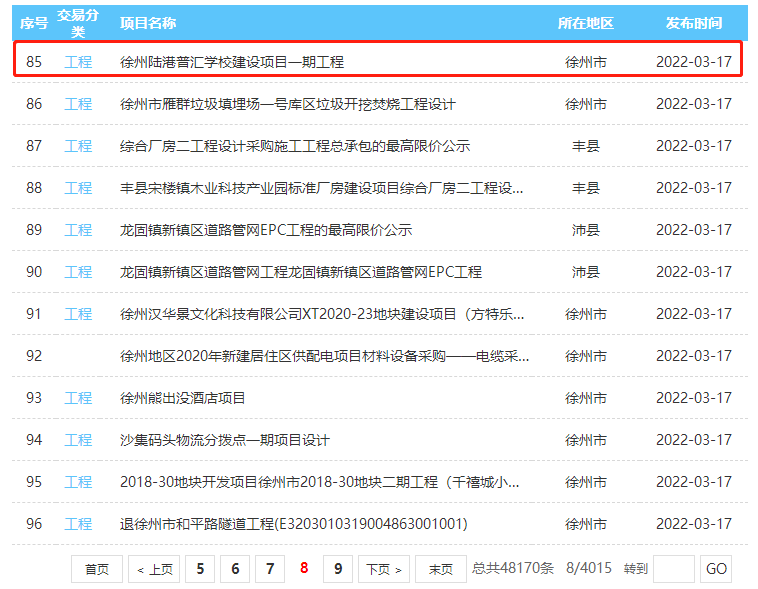
Task: Go to last page with 末页 button
Action: 441,569
